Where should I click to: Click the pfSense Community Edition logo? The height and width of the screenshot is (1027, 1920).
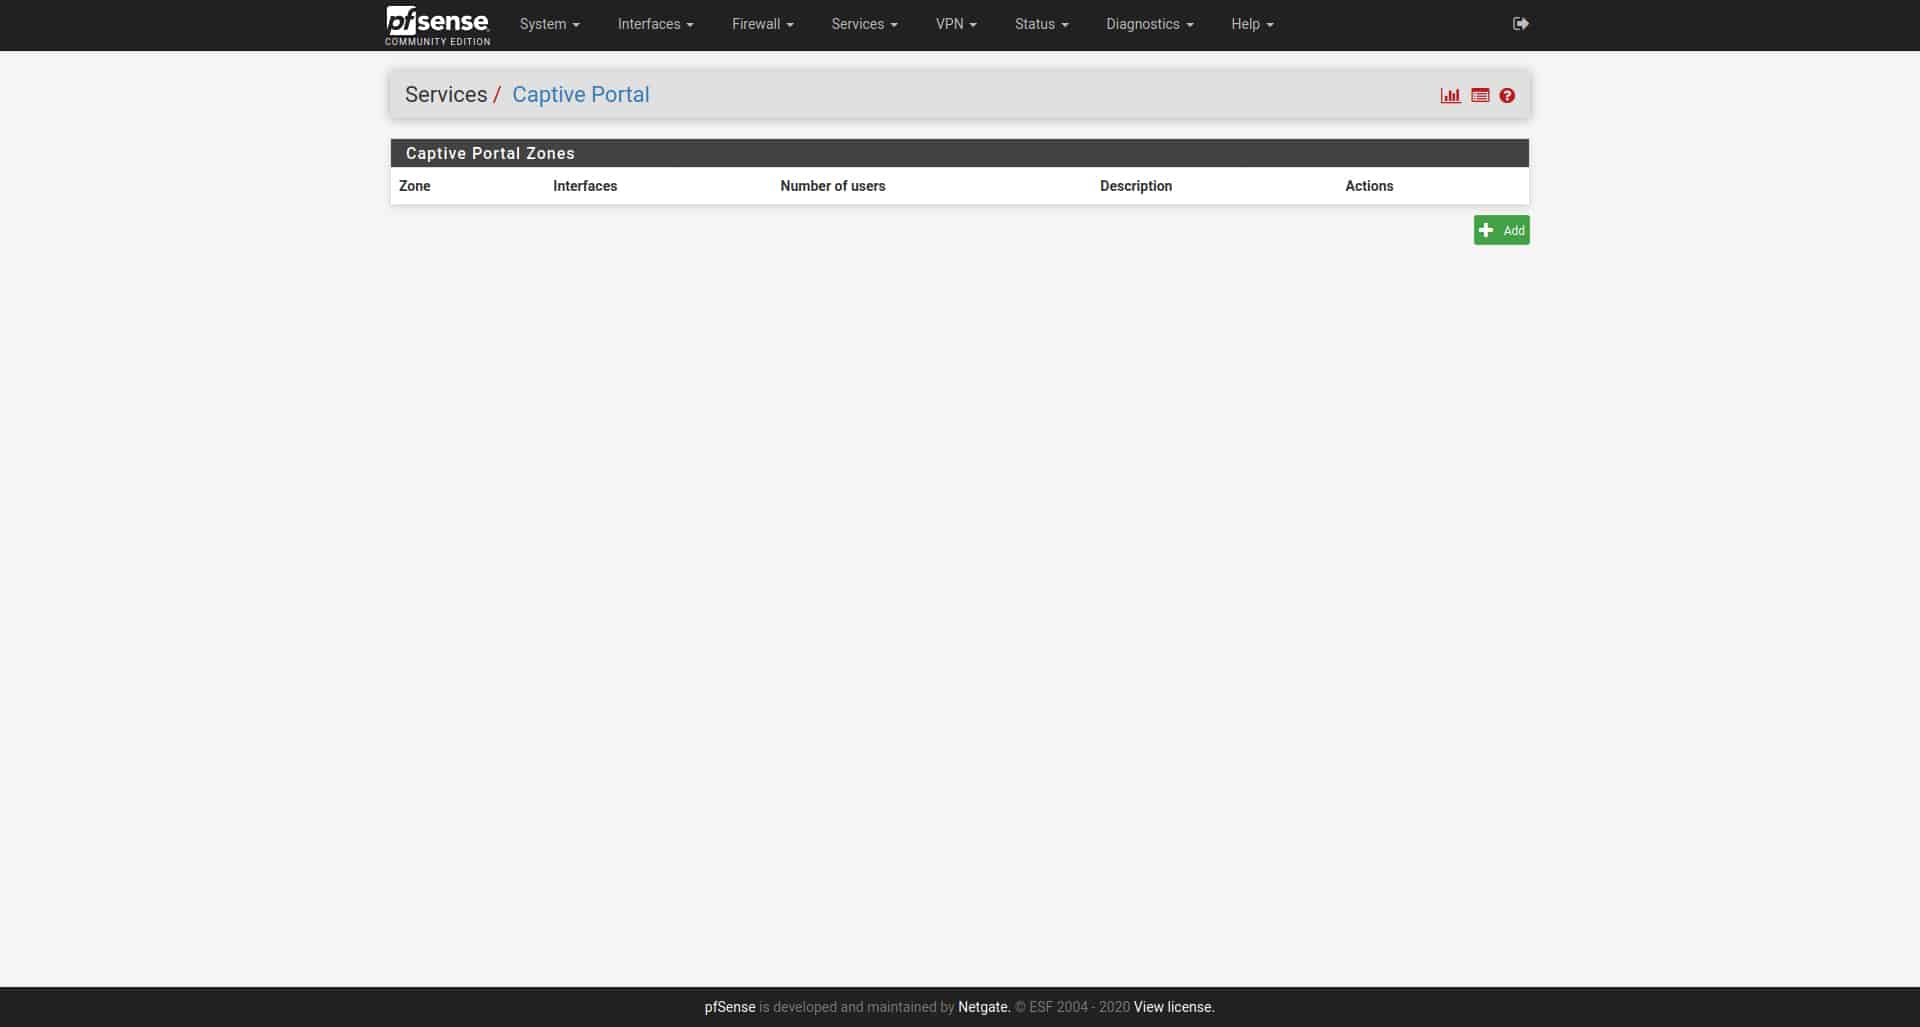coord(437,25)
